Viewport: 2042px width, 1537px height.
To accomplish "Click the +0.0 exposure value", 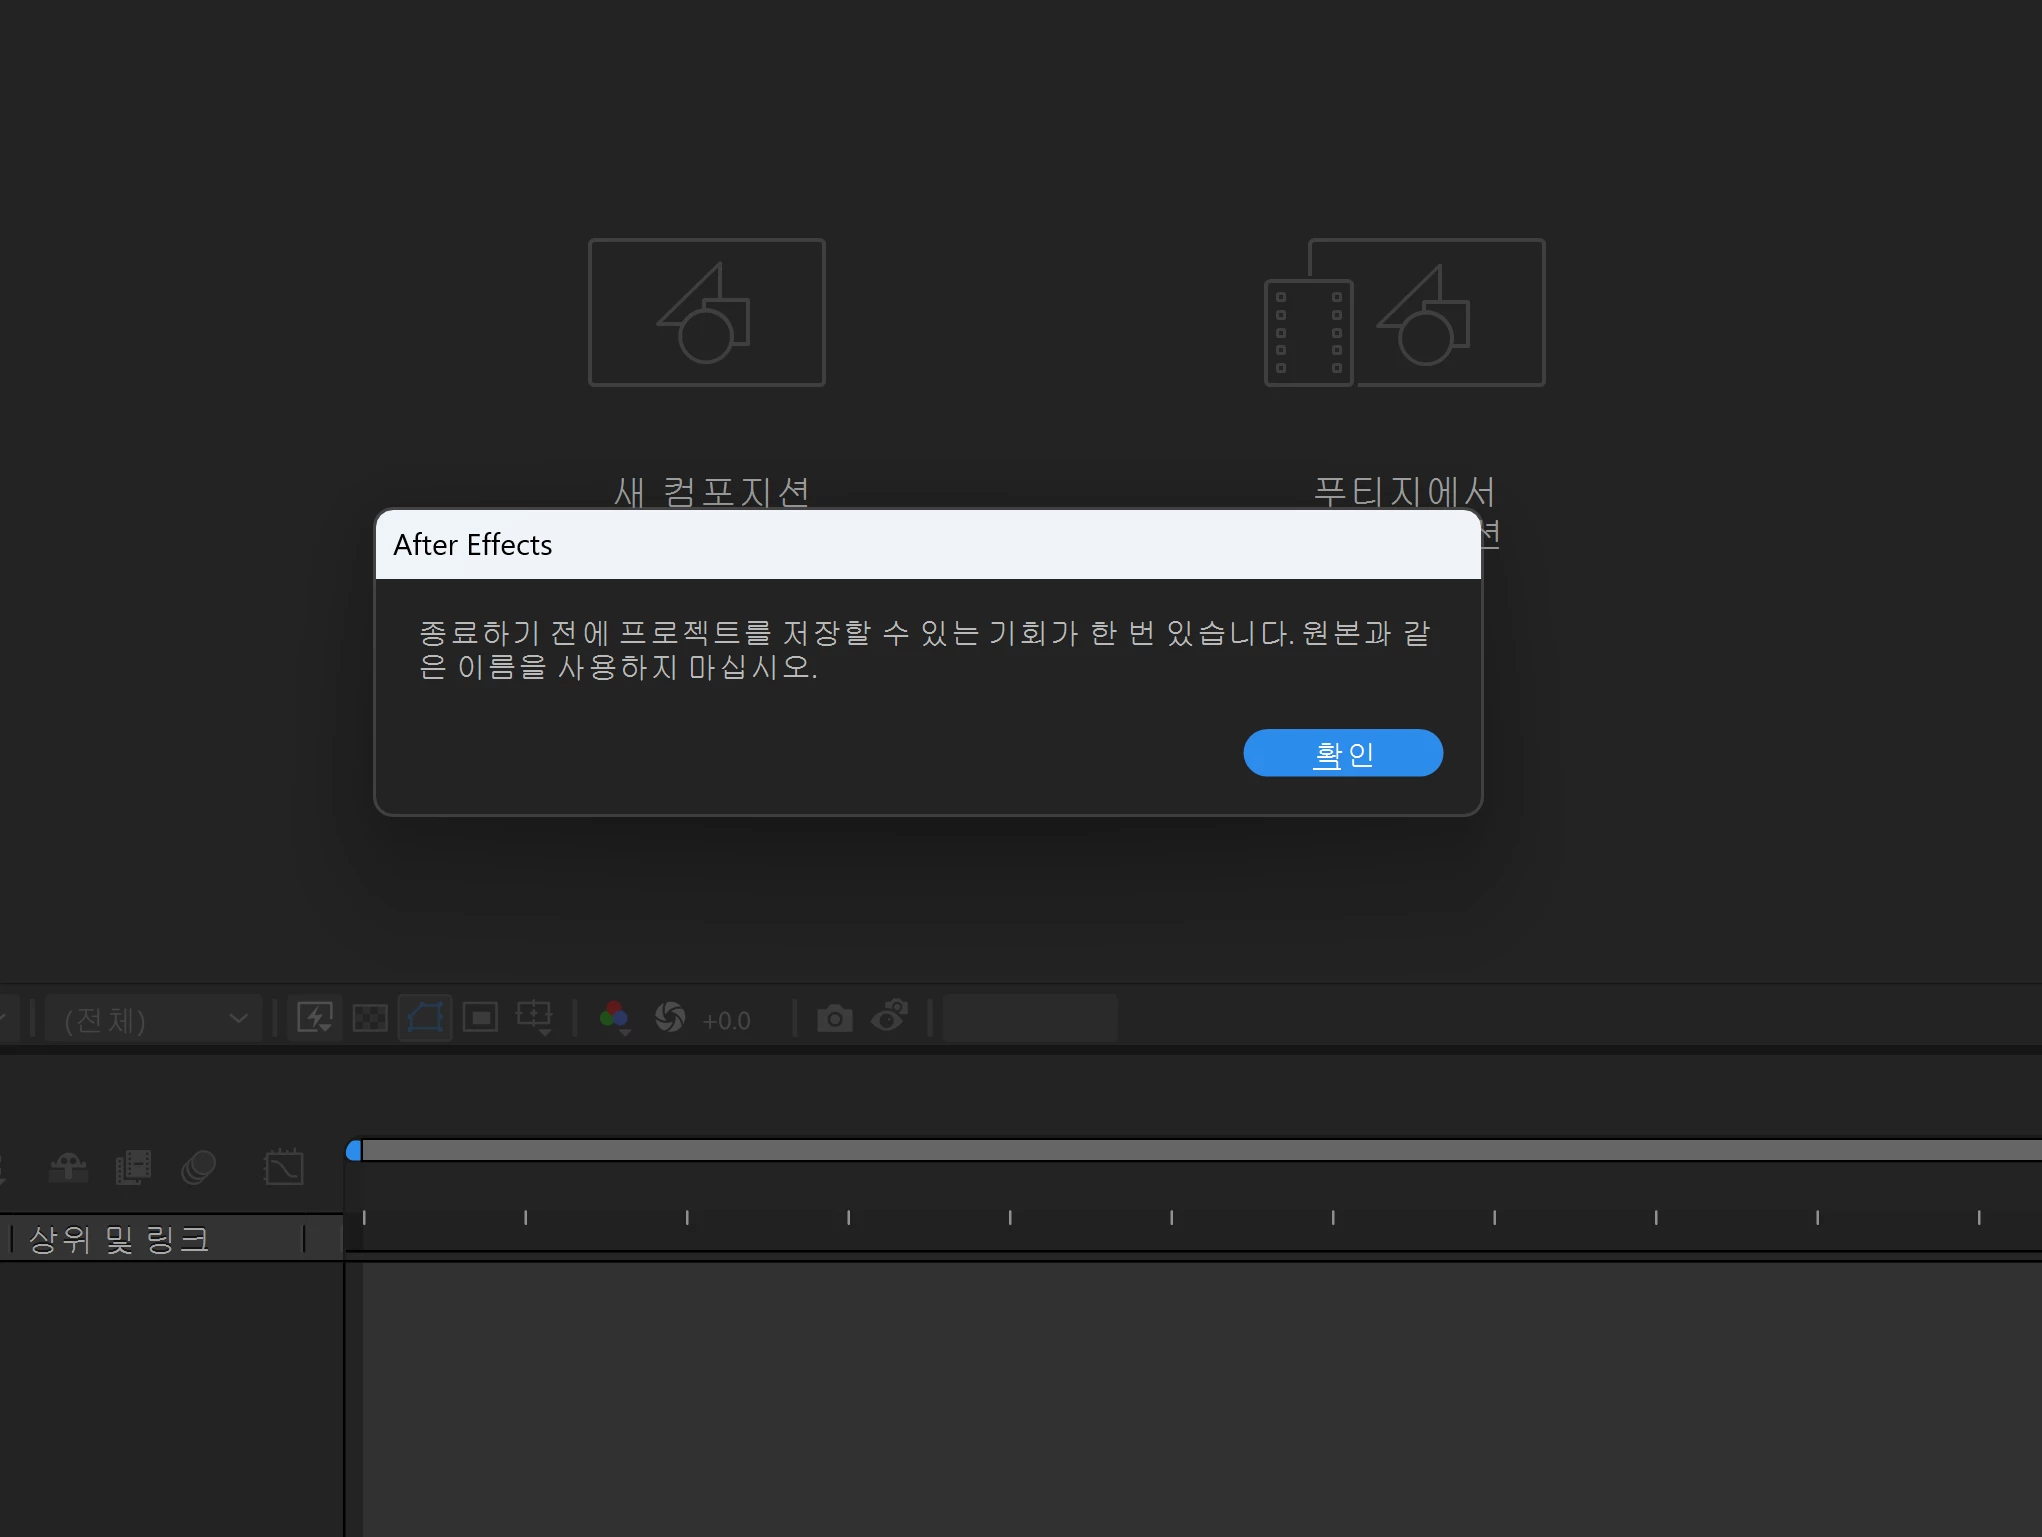I will 727,1021.
